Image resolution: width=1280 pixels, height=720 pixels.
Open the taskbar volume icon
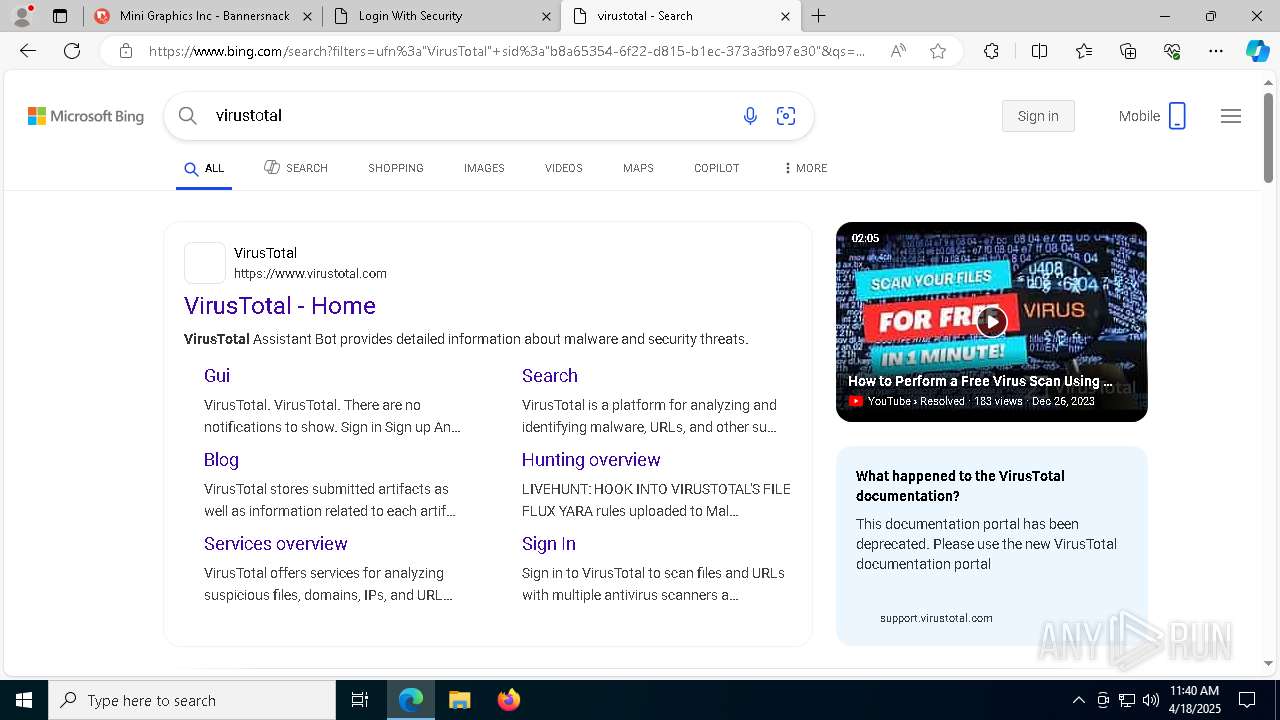pyautogui.click(x=1151, y=700)
